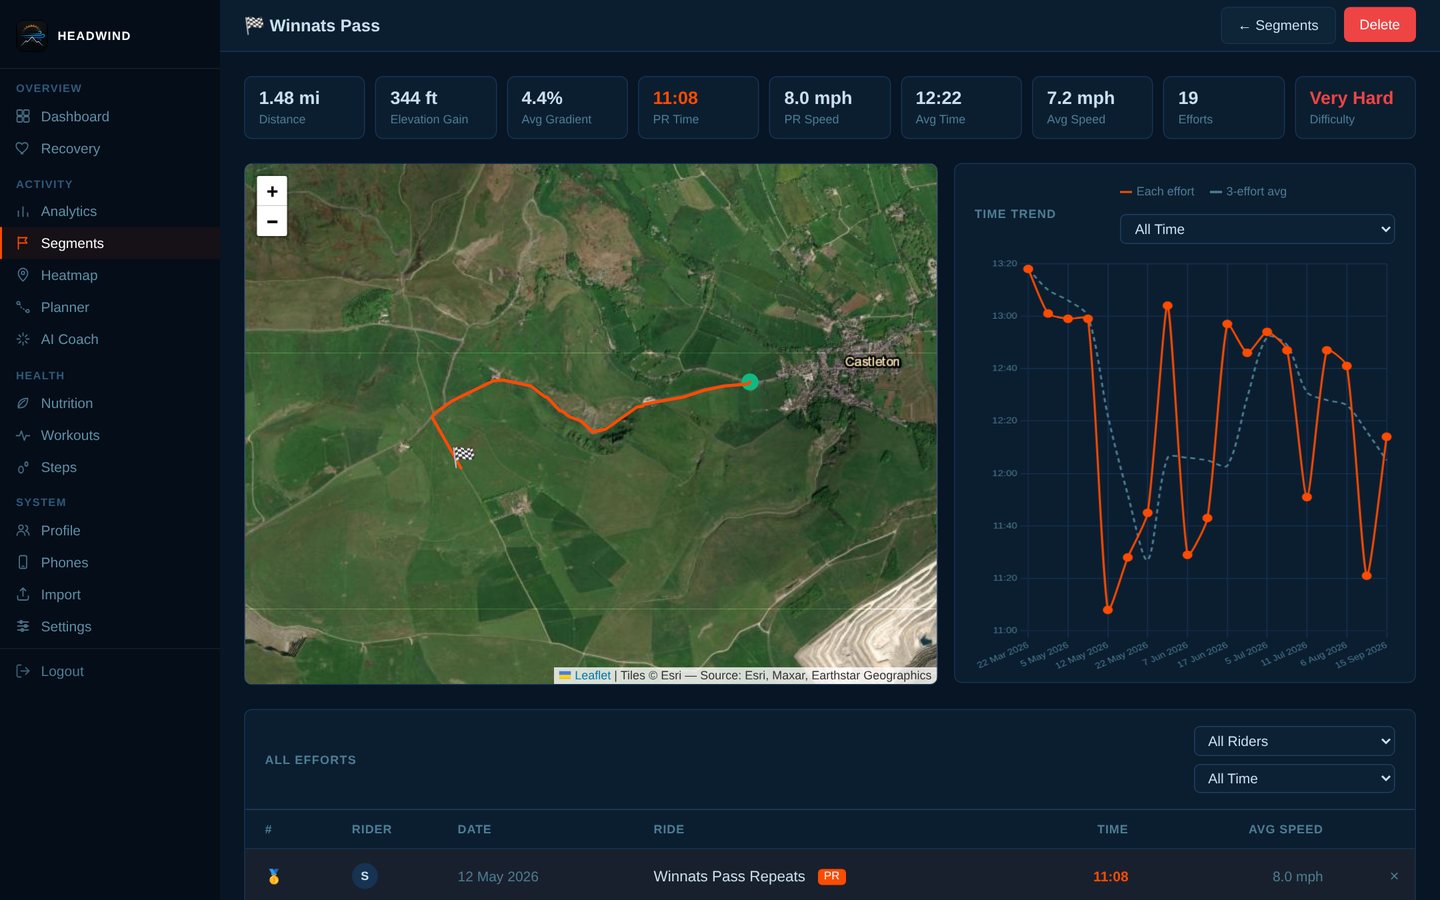1440x900 pixels.
Task: Click the green start marker on map
Action: (750, 382)
